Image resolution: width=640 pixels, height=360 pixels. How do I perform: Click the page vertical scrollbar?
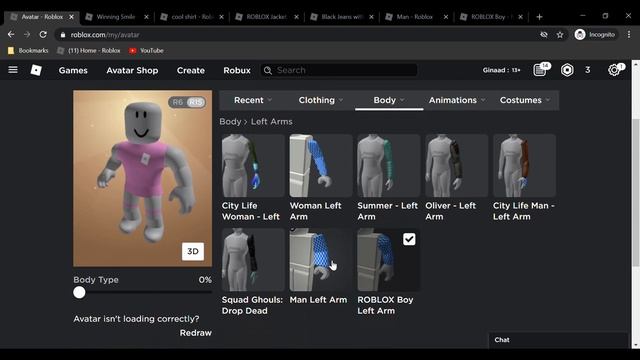pyautogui.click(x=636, y=192)
